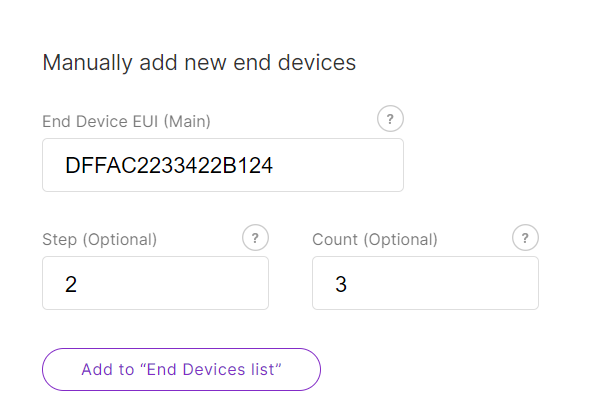This screenshot has height=413, width=604.
Task: Click the "Step (Optional)" label text
Action: [x=100, y=240]
